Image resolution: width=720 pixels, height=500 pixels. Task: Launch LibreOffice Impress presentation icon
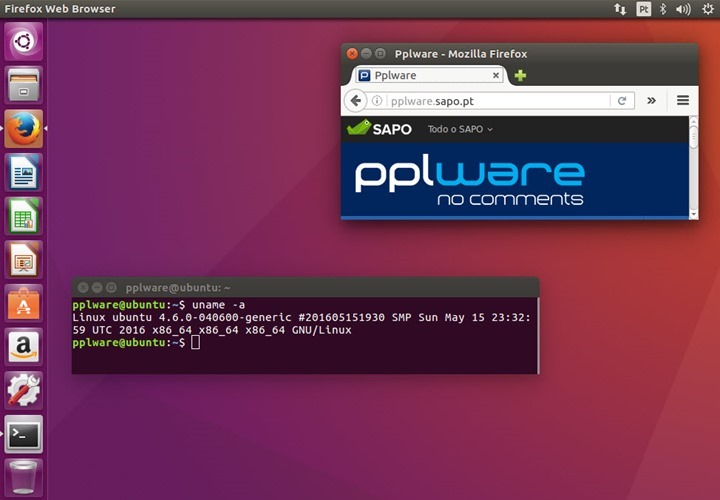(23, 259)
